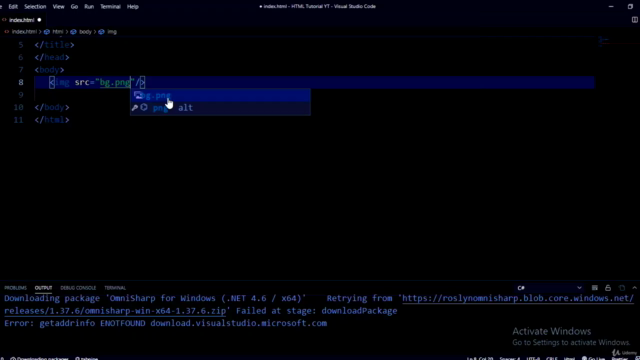Click img in the breadcrumb path
Viewport: 640px width, 360px height.
(112, 31)
